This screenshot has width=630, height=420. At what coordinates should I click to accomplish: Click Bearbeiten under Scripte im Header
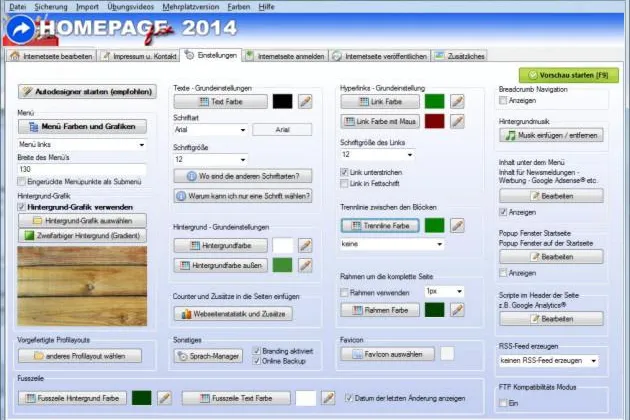tap(551, 319)
